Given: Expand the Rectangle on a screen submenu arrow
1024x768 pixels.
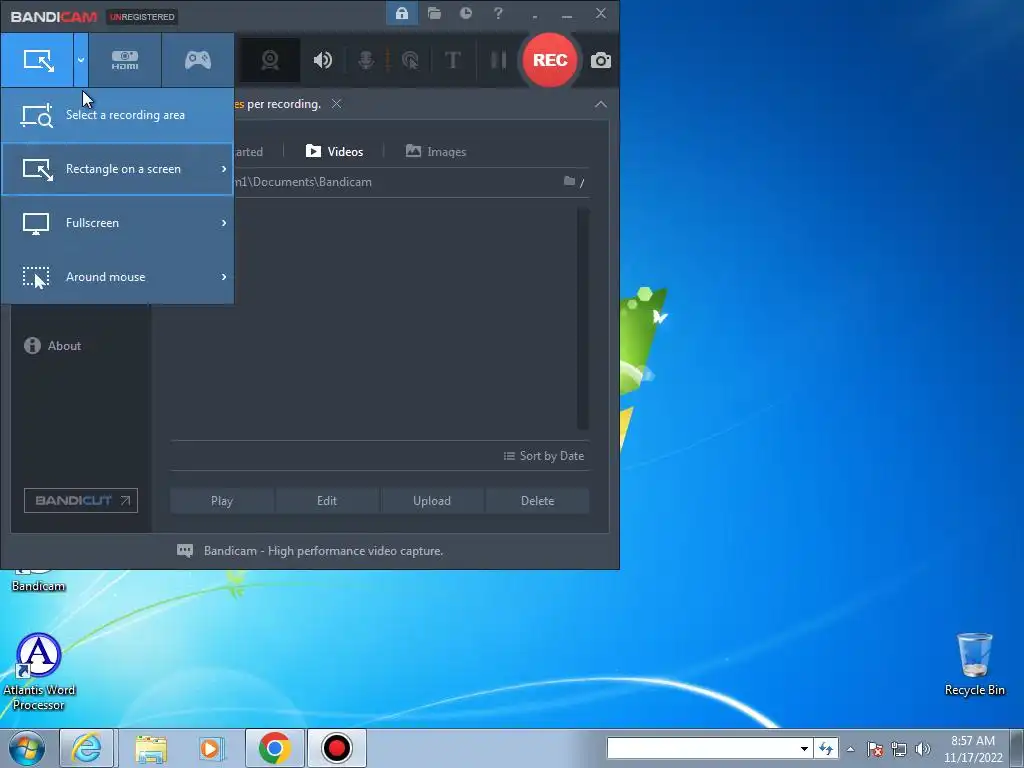Looking at the screenshot, I should [x=224, y=169].
